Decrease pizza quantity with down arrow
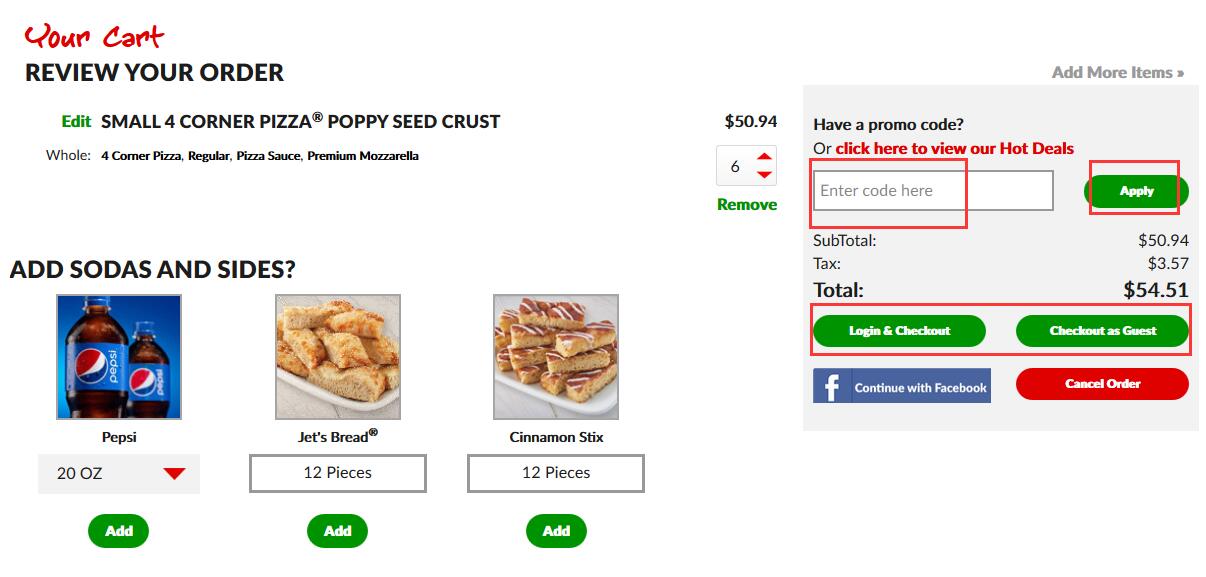This screenshot has width=1206, height=577. click(x=765, y=175)
